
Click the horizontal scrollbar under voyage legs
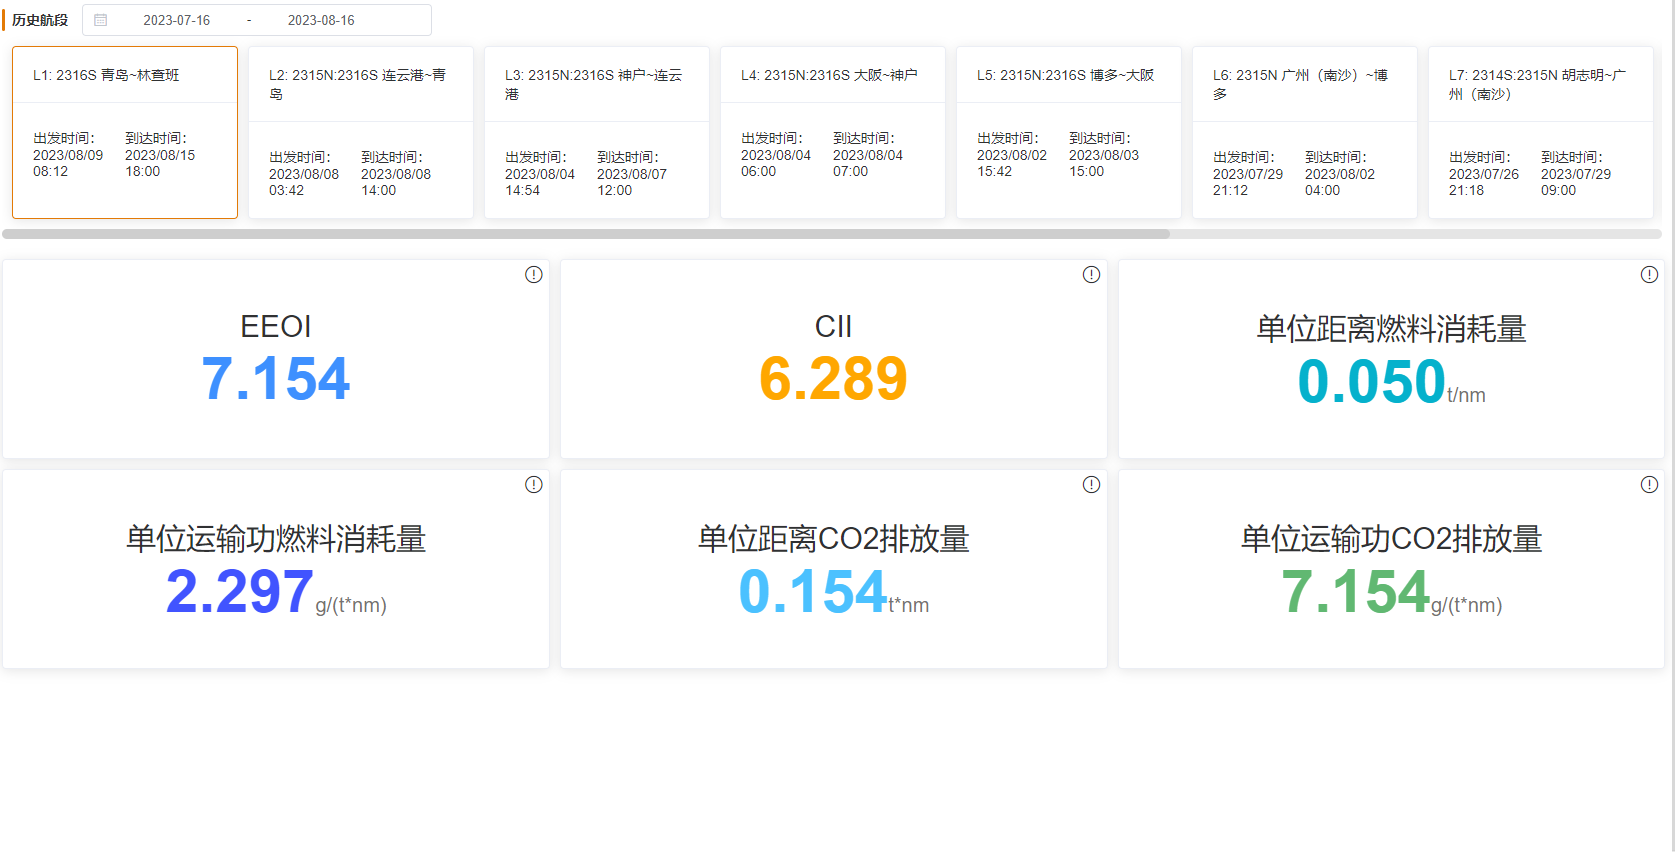tap(586, 234)
